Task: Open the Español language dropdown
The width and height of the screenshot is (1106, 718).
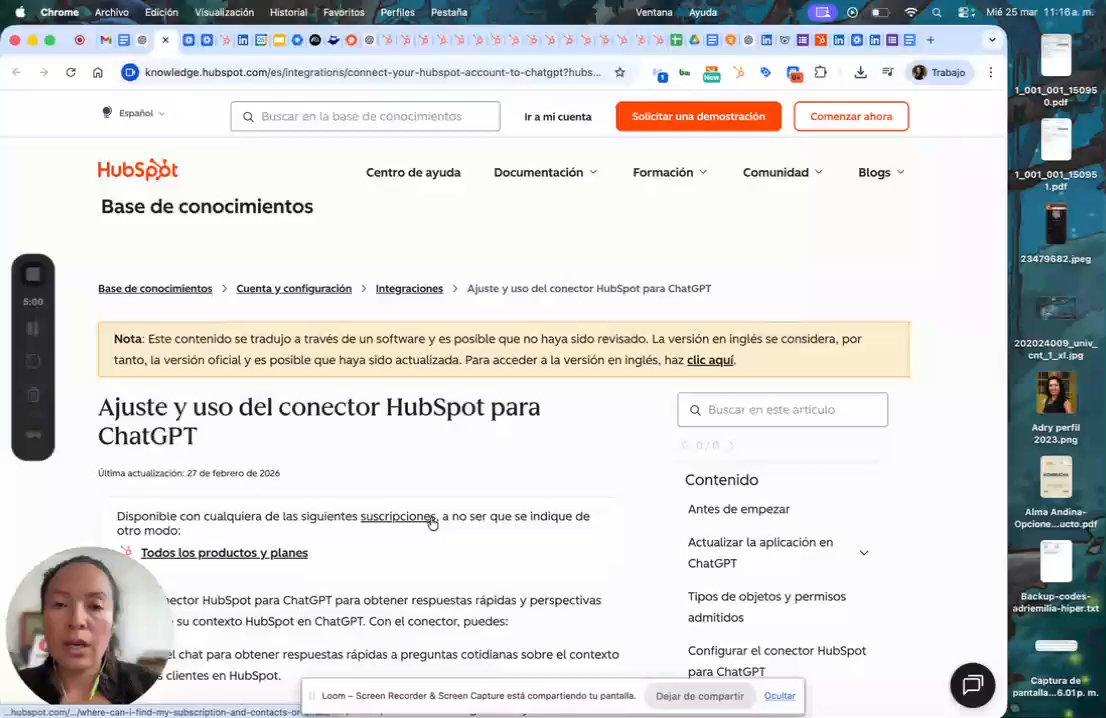Action: [x=133, y=113]
